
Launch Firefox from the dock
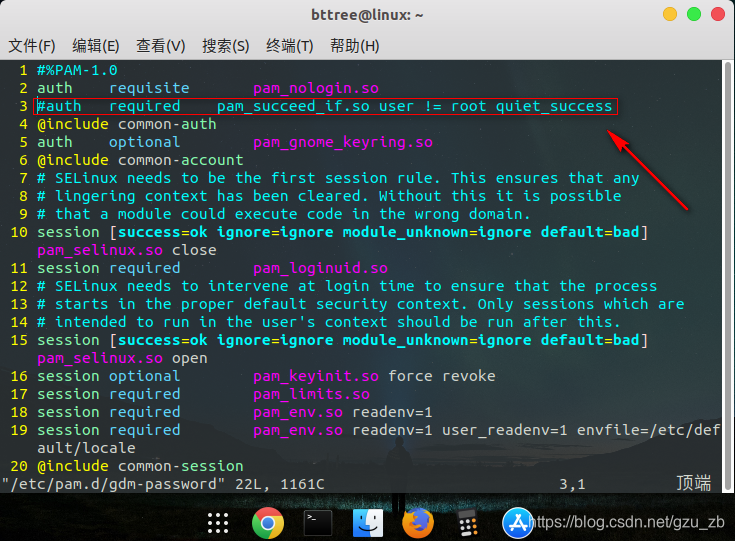click(418, 523)
